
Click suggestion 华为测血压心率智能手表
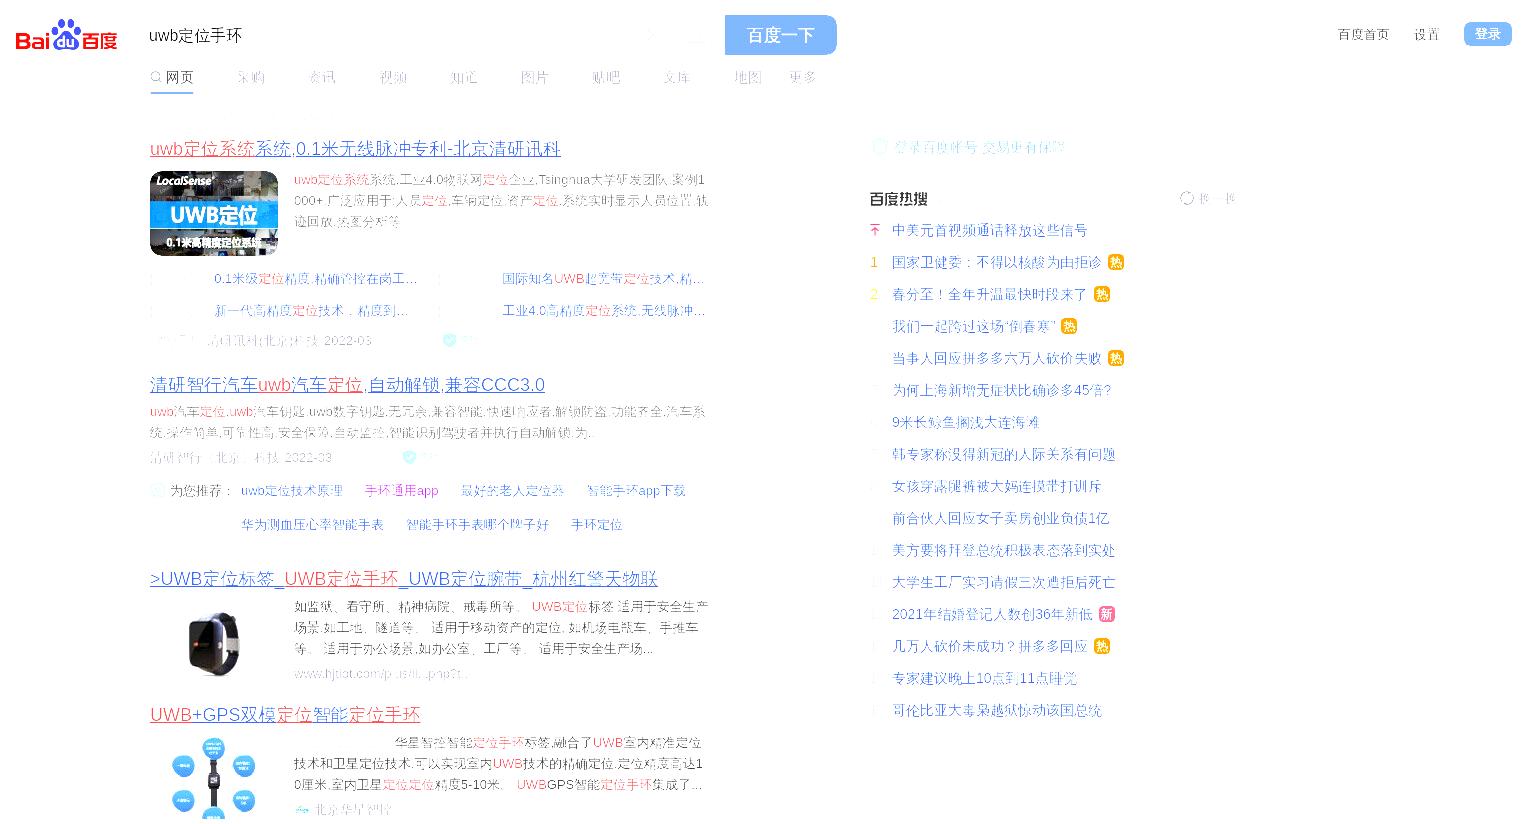312,524
